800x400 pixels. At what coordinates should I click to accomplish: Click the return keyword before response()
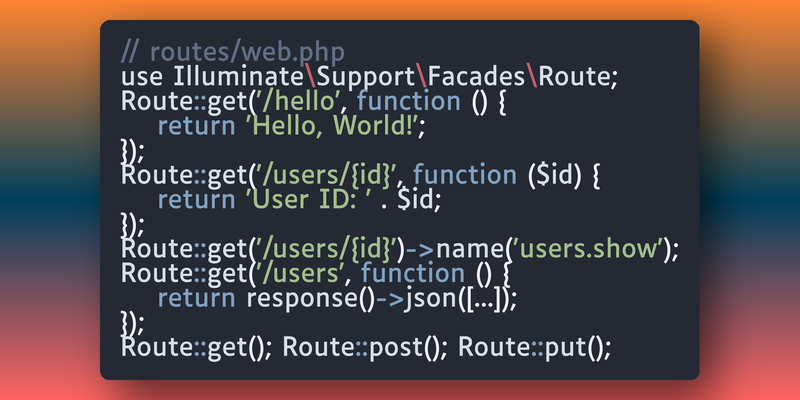pos(196,297)
